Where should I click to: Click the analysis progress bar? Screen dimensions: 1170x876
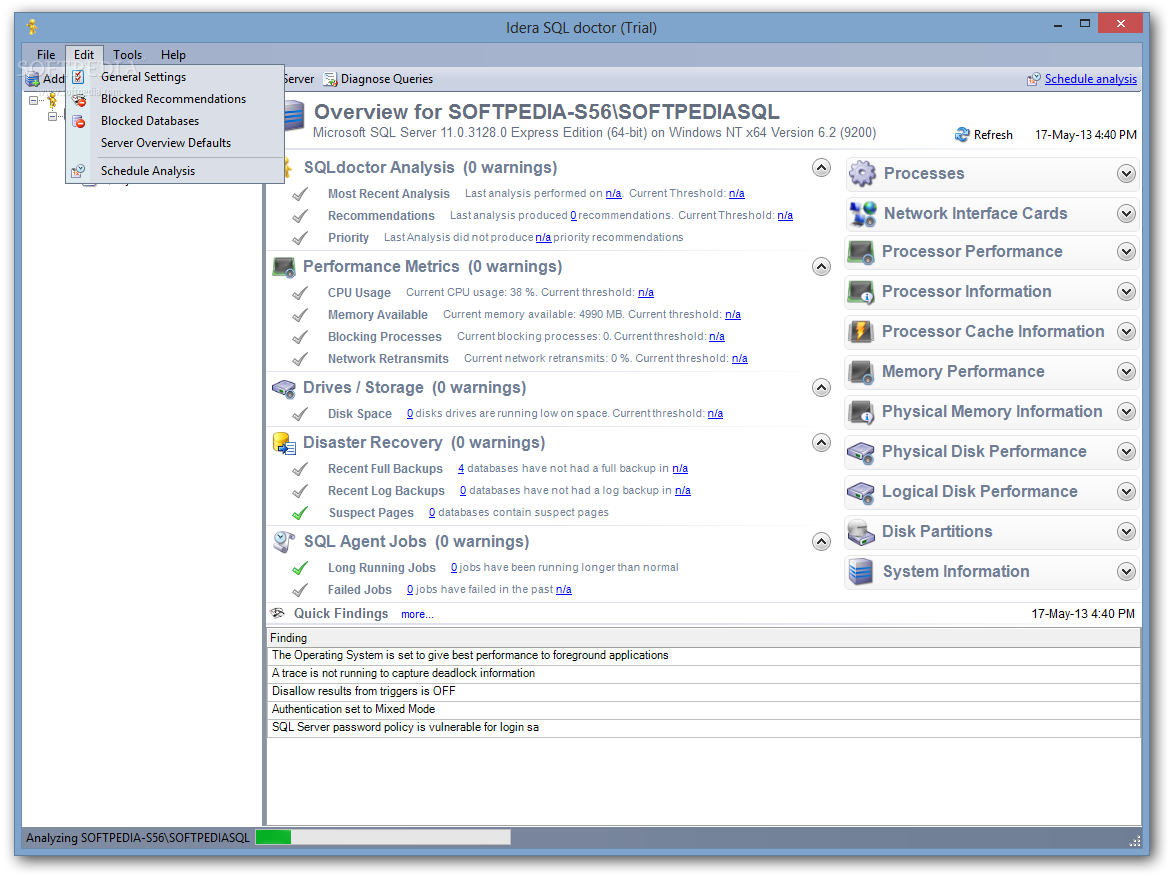click(x=383, y=837)
